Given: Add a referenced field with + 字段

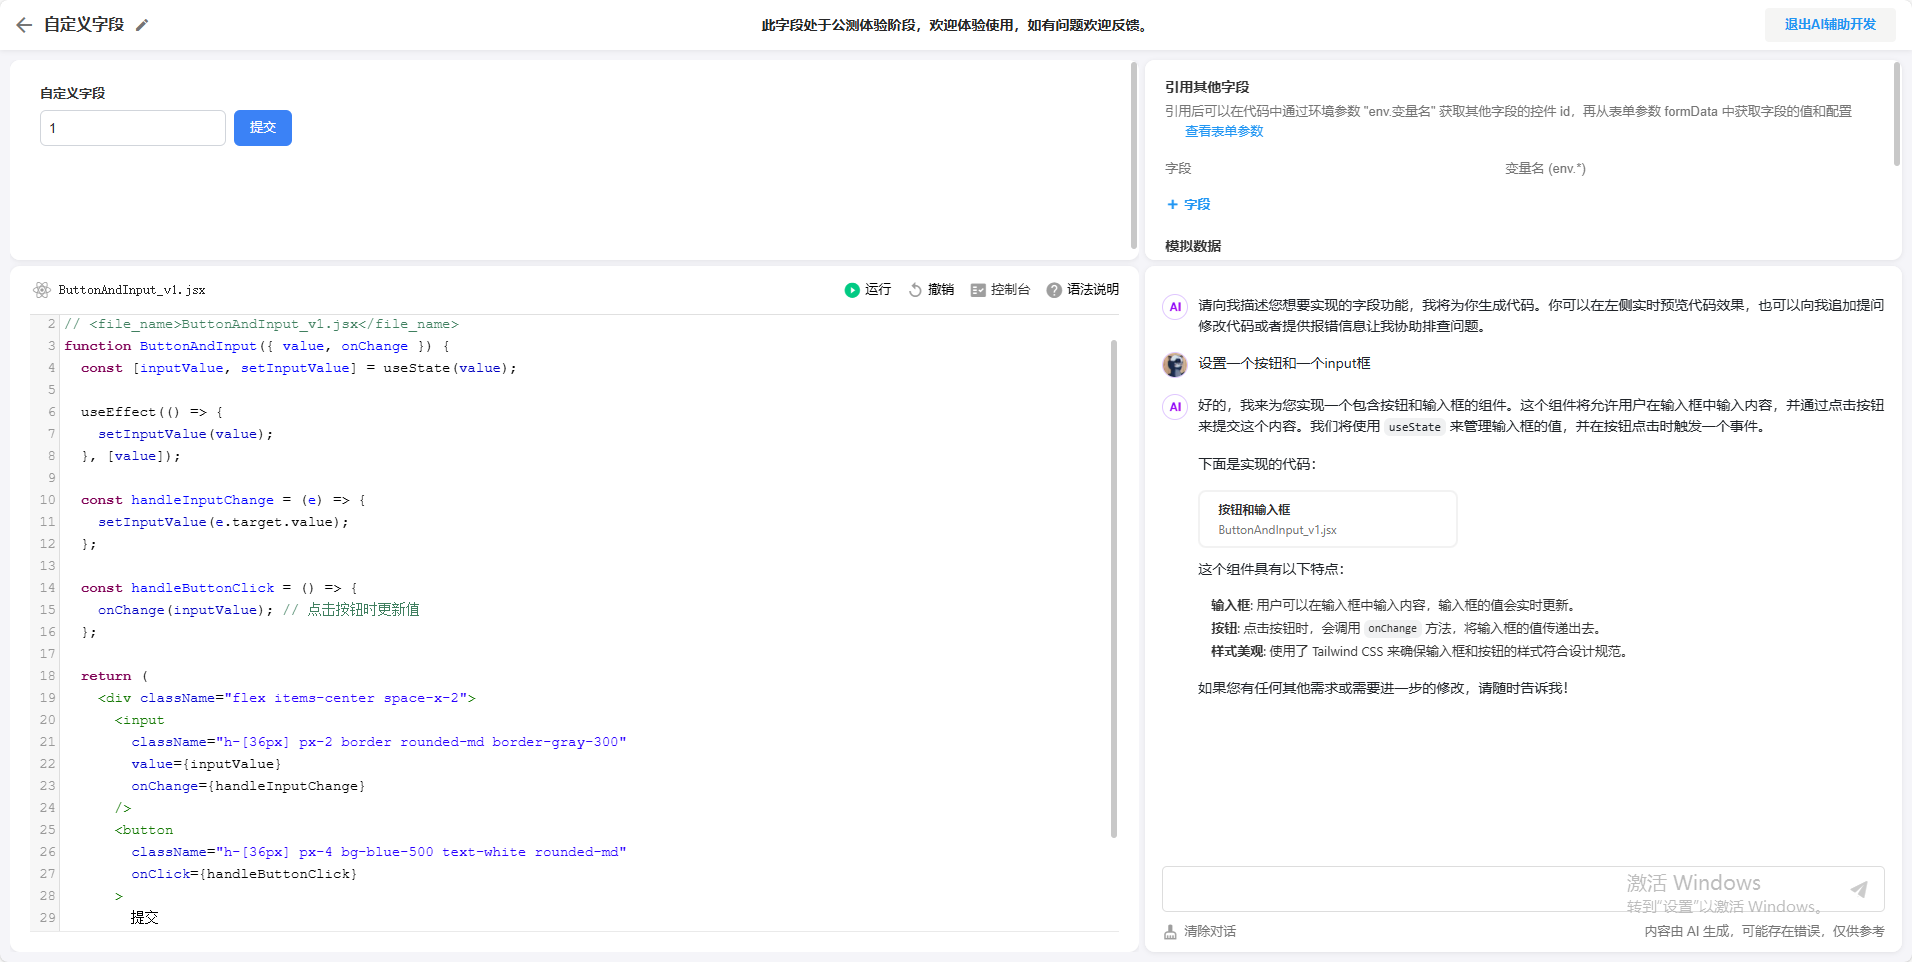Looking at the screenshot, I should coord(1188,204).
